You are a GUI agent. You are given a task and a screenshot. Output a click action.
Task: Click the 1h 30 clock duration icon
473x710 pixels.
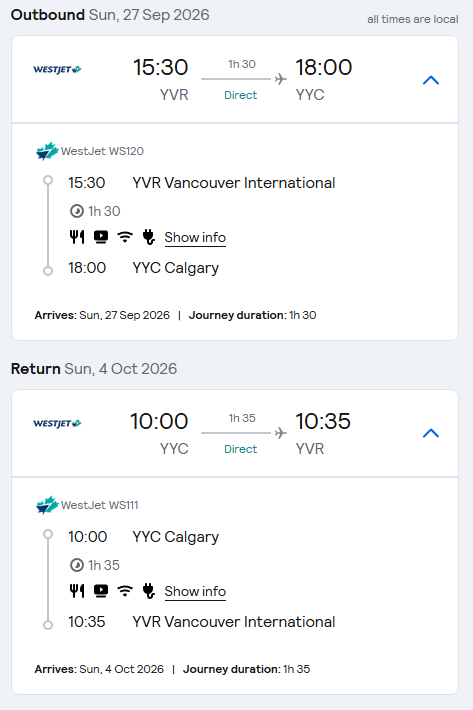point(76,211)
